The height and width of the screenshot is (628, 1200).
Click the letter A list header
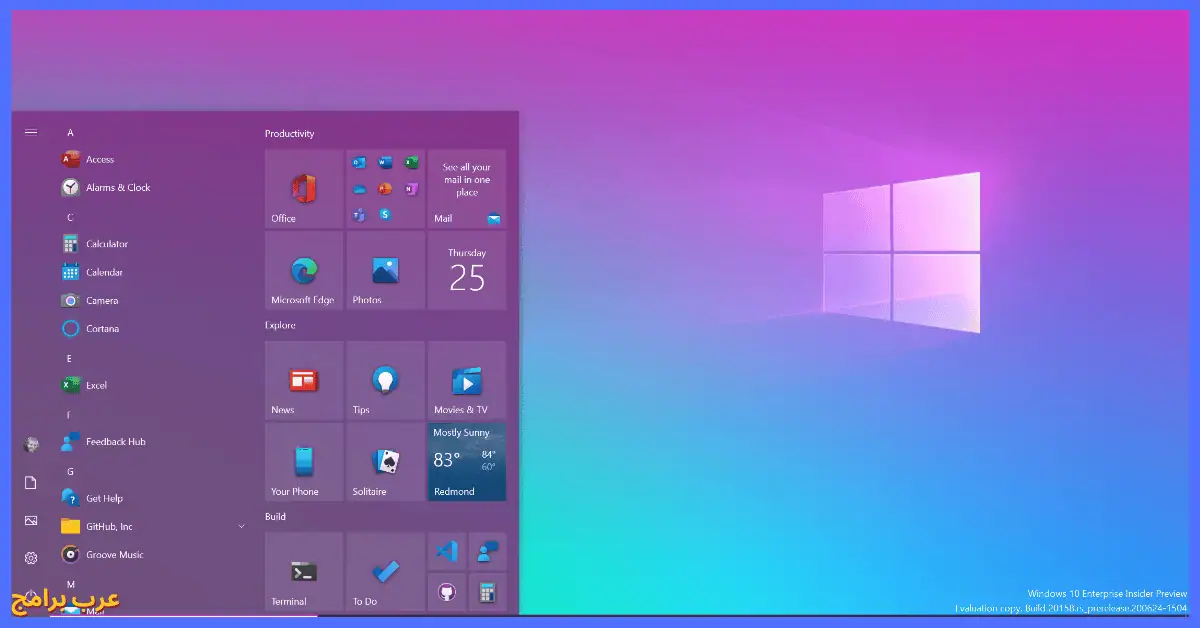tap(70, 132)
